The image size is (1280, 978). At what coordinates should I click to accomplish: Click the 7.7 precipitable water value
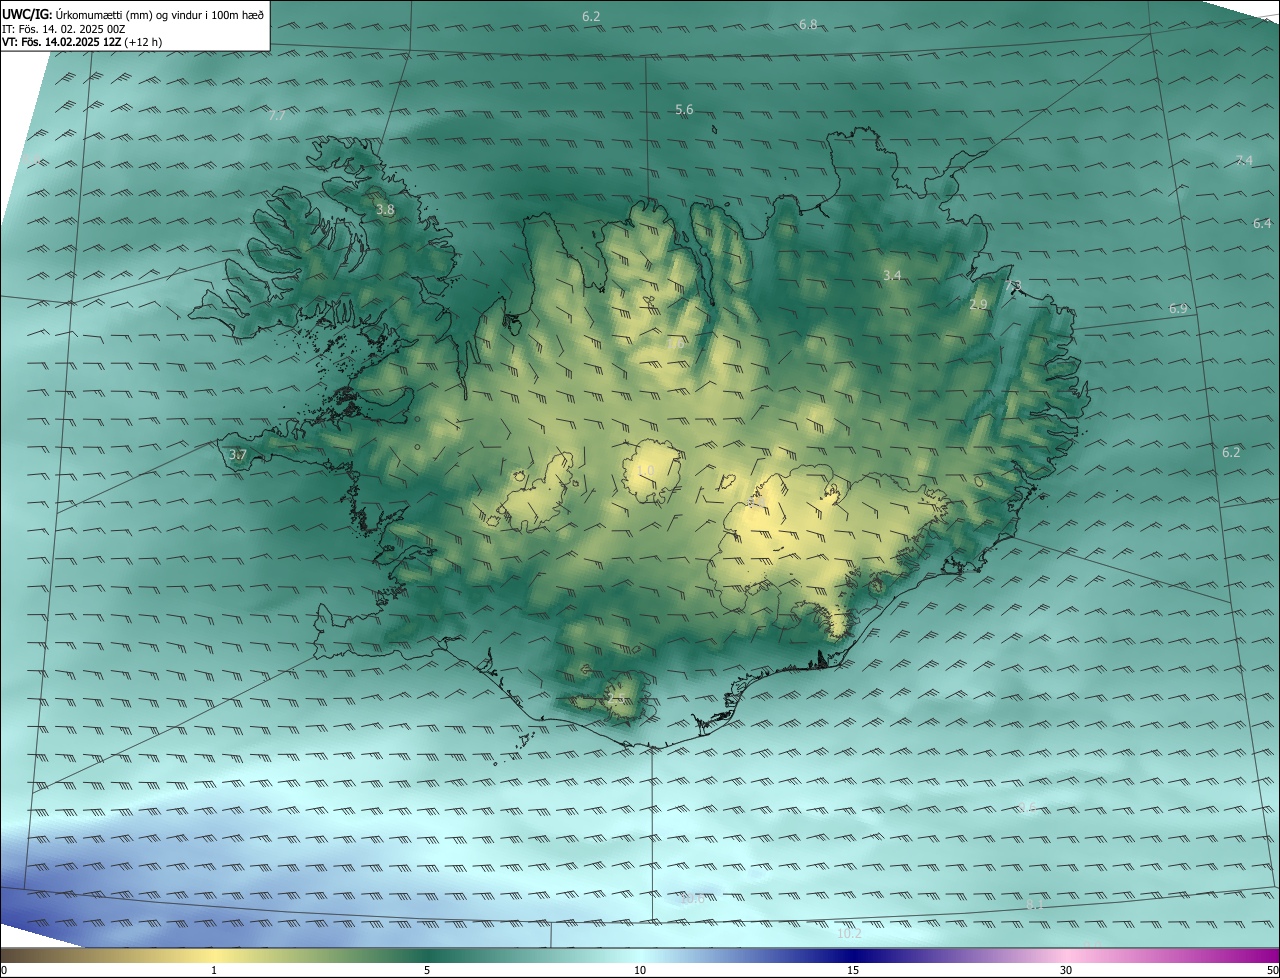(x=277, y=116)
